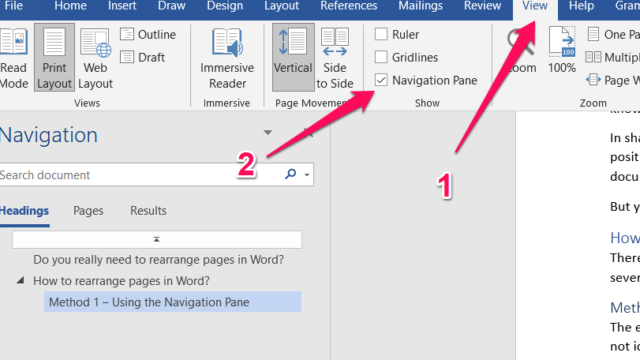Select the Pages tab in Navigation
The width and height of the screenshot is (640, 360).
tap(88, 211)
